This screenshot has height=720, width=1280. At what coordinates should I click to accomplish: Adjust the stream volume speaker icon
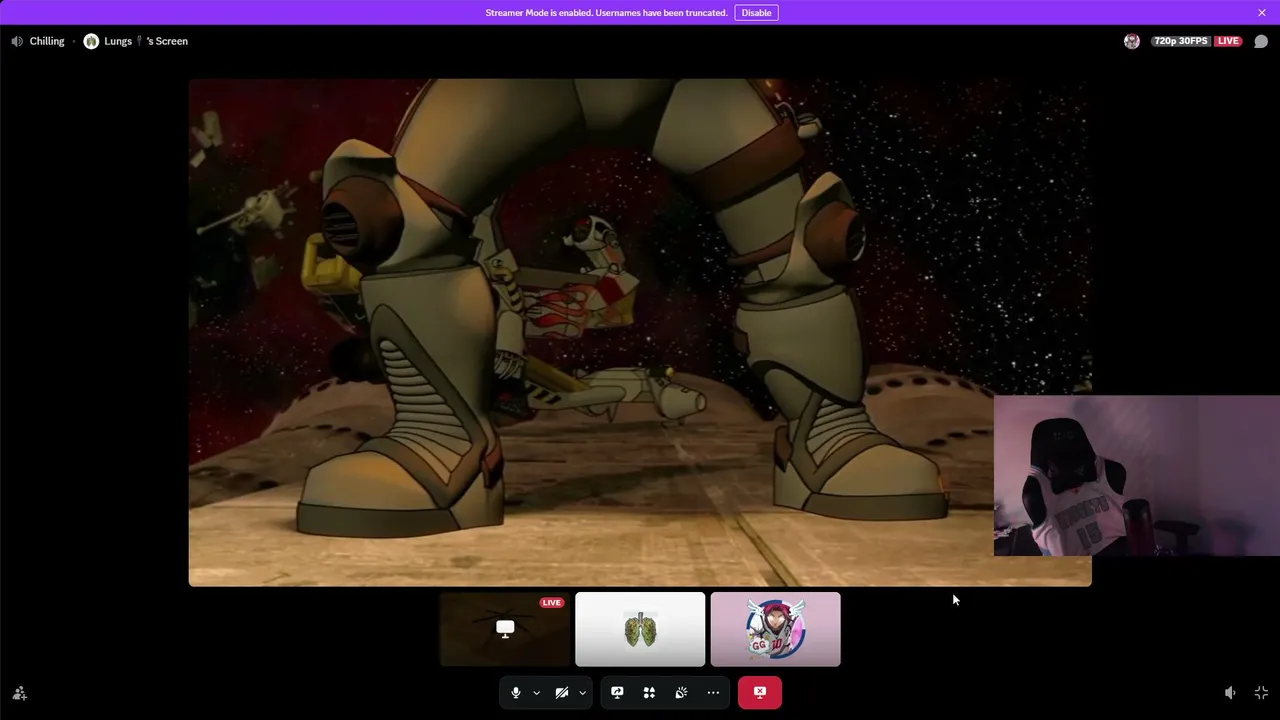1230,693
